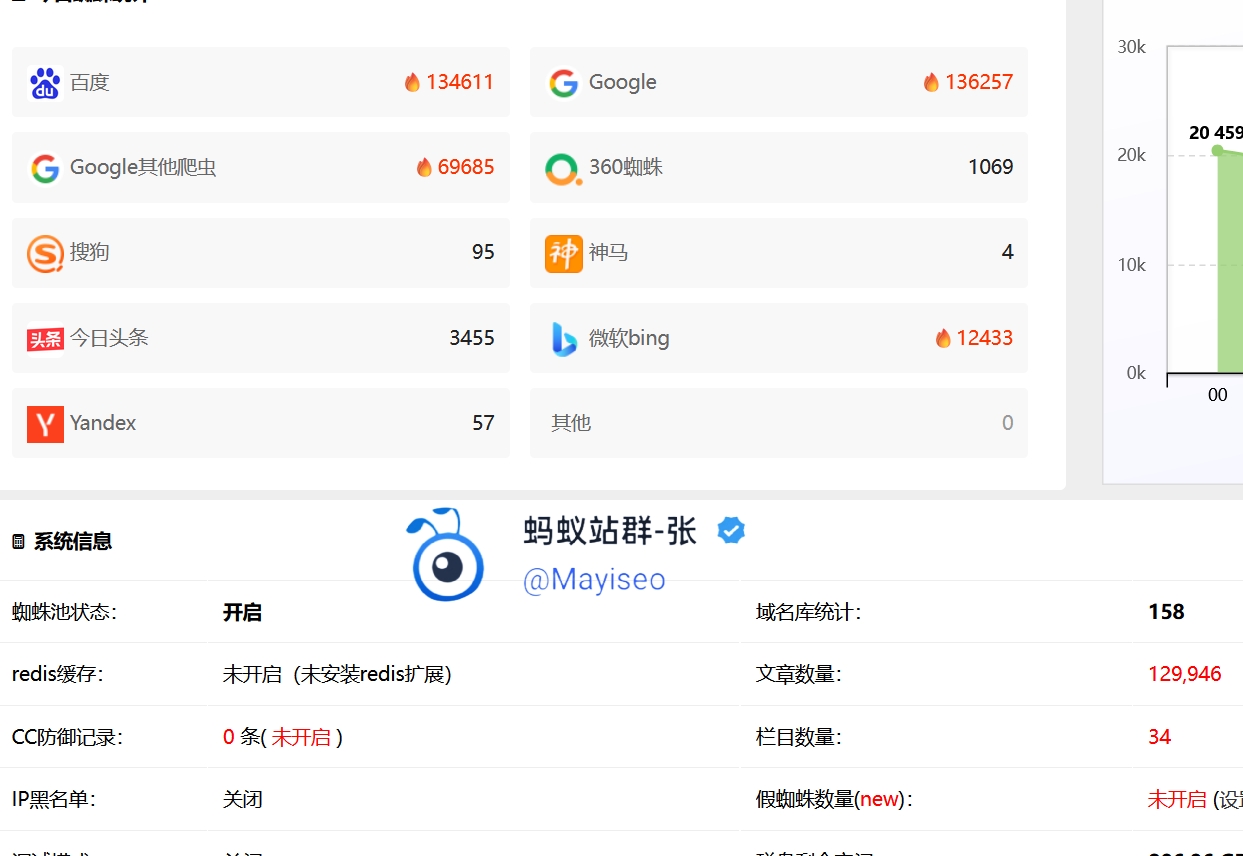Click the 微软bing count 12433
This screenshot has height=856, width=1243.
(985, 338)
